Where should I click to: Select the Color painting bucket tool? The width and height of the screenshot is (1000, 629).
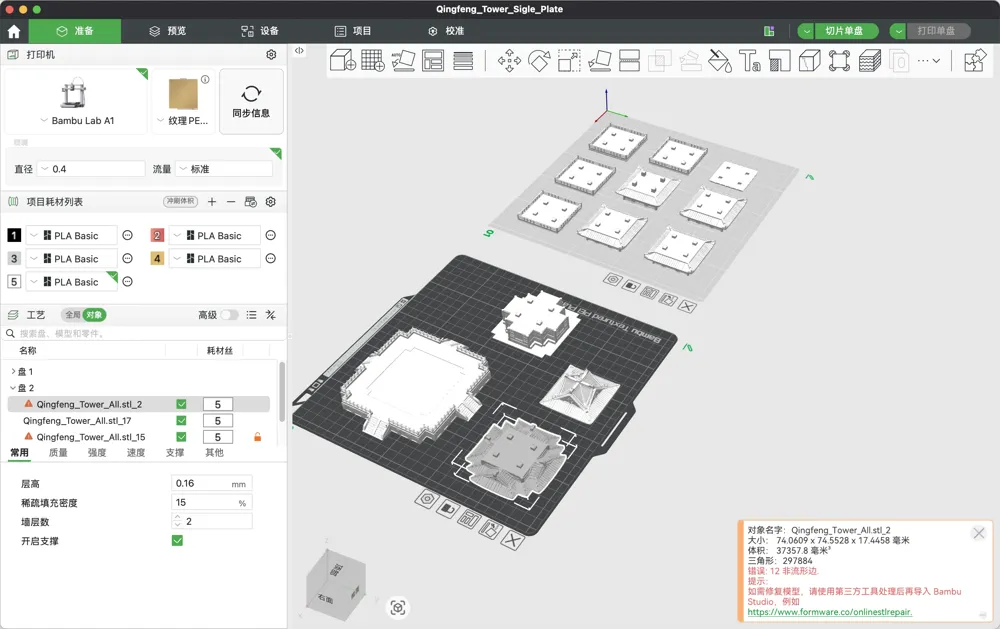(x=719, y=61)
